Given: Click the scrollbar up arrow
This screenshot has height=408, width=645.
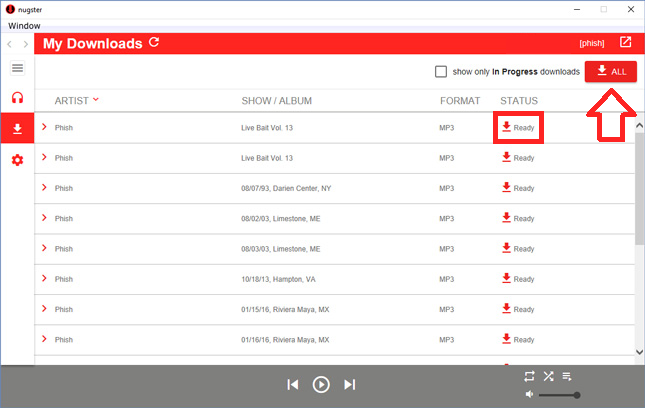Looking at the screenshot, I should (x=640, y=125).
